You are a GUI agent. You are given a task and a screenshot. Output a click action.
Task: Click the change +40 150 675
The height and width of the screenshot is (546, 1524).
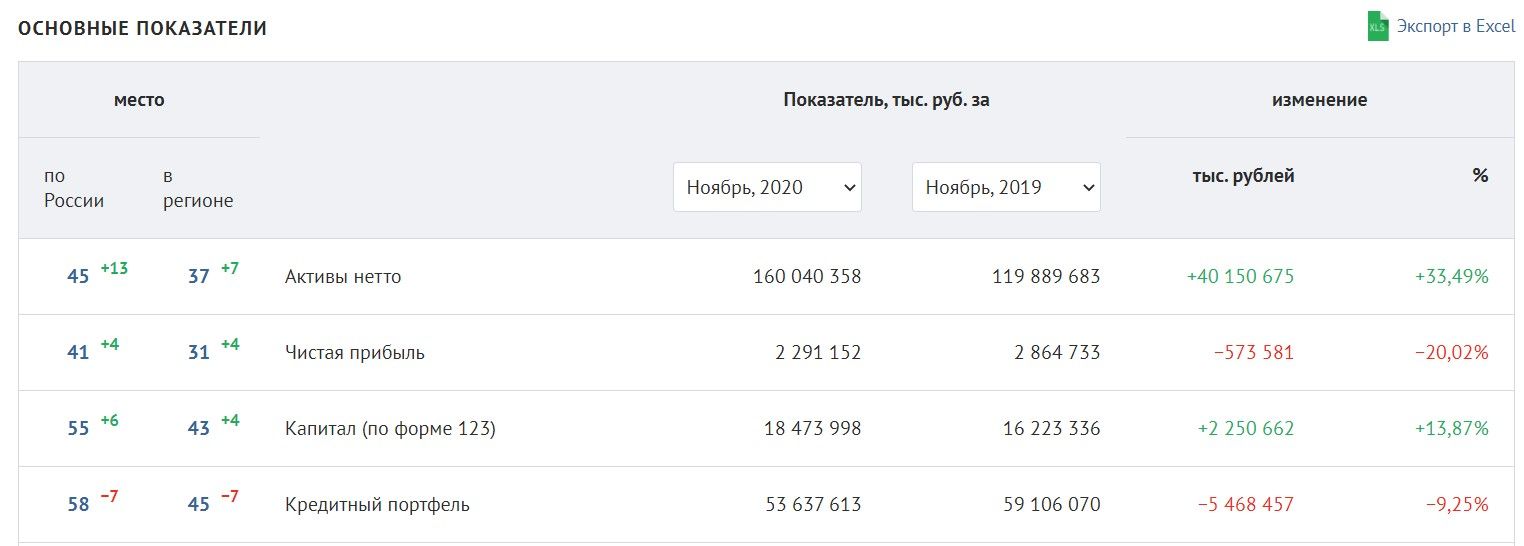pos(1240,277)
